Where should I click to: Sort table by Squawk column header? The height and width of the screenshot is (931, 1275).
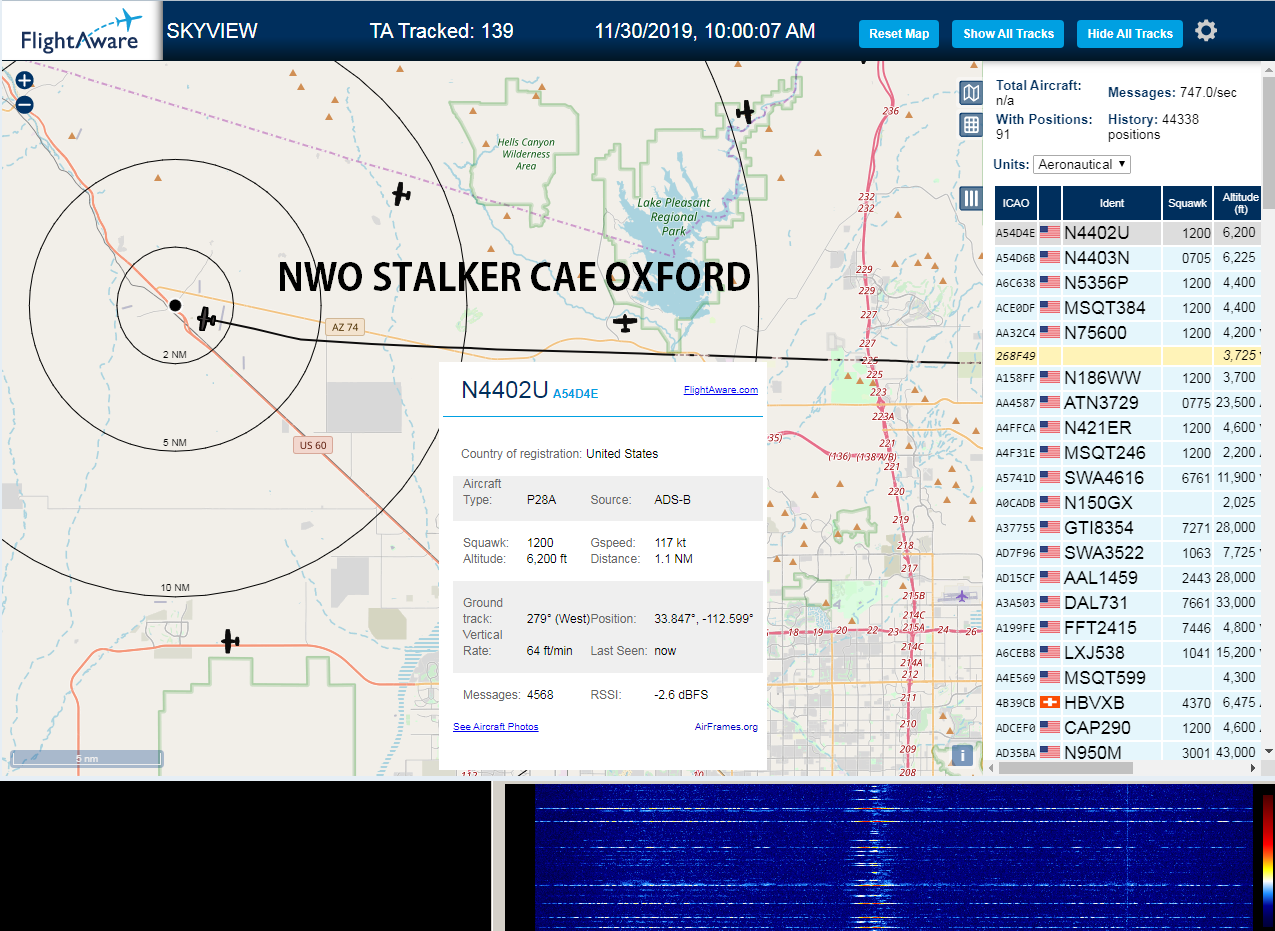[1188, 203]
